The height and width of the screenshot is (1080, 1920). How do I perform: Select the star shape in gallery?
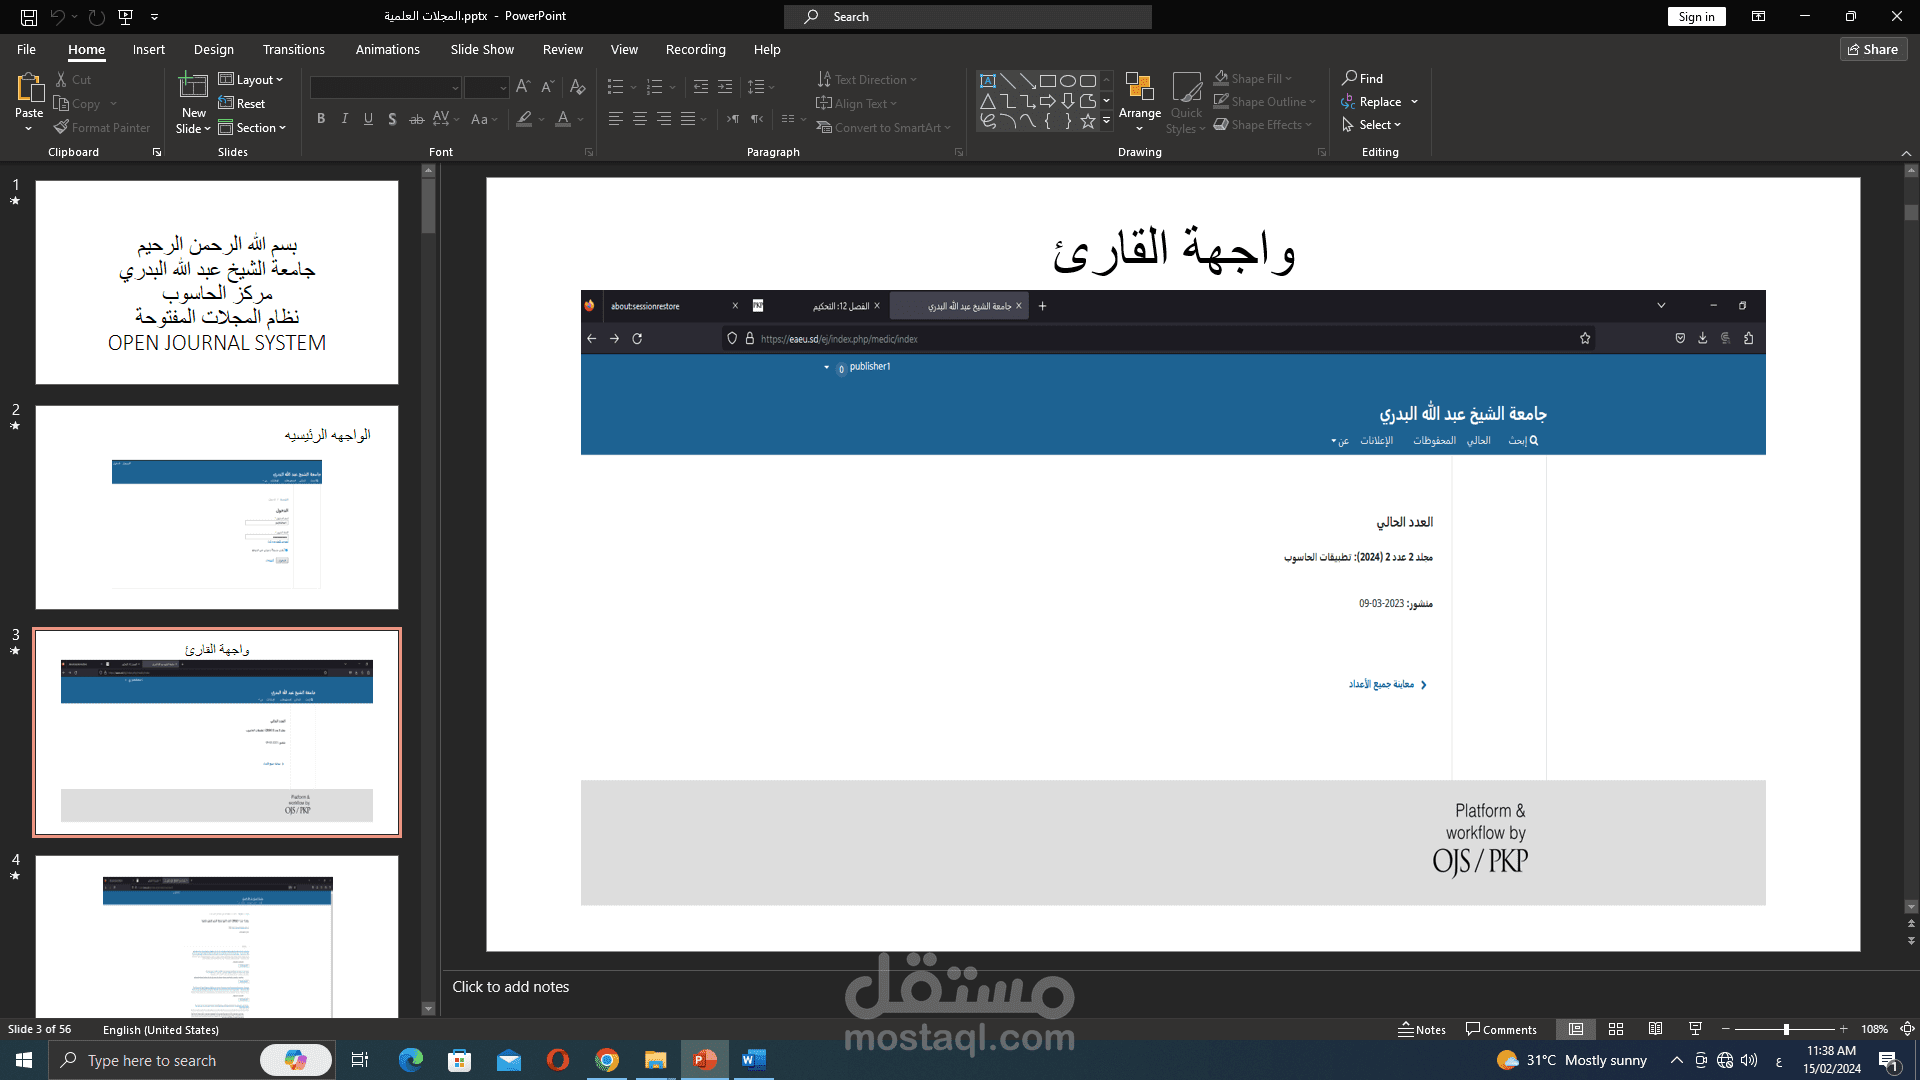pyautogui.click(x=1088, y=121)
